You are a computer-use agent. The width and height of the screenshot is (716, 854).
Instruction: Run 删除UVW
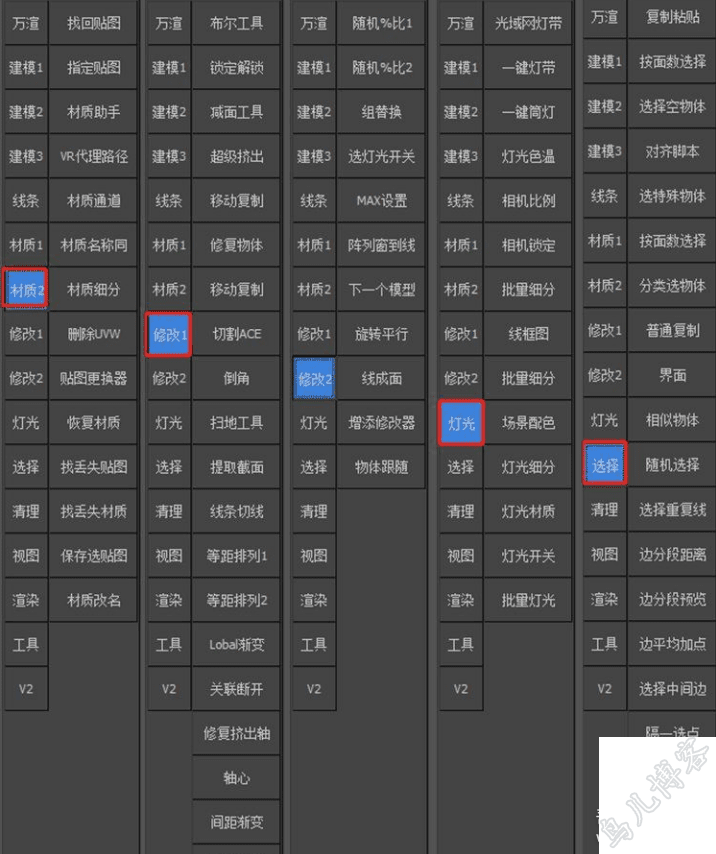tap(93, 334)
